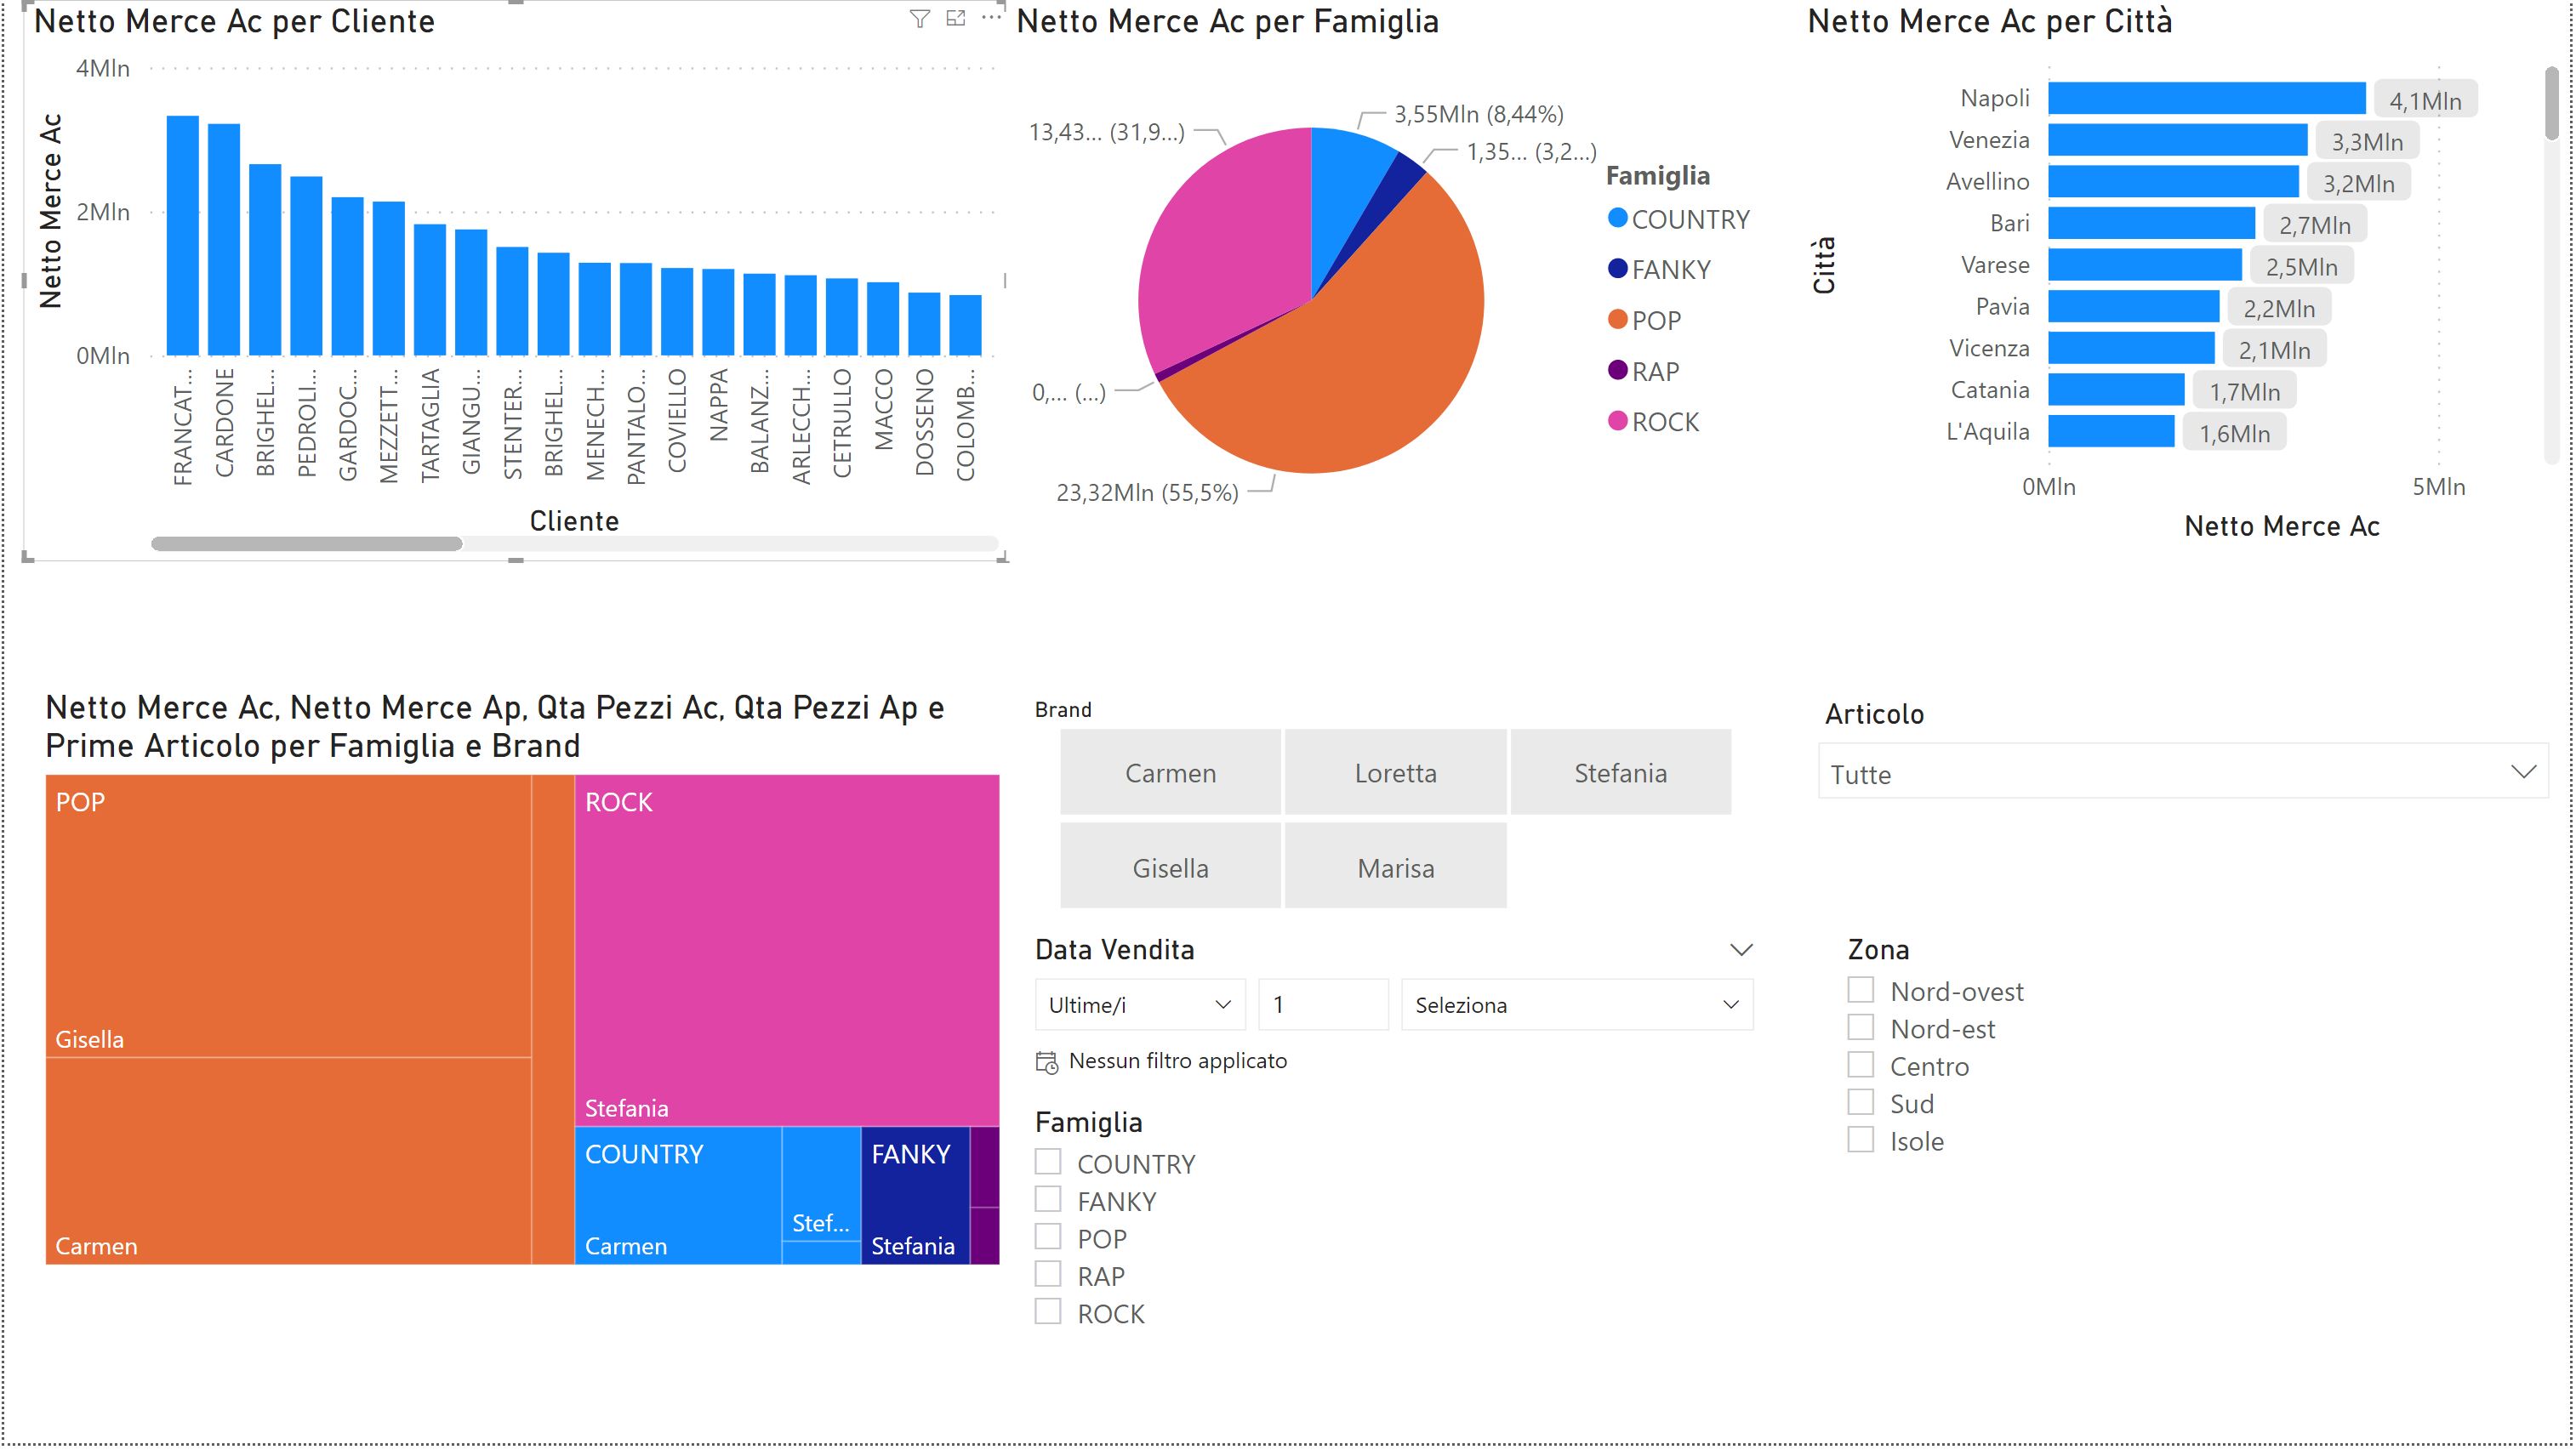Open focus mode for Cliente chart
This screenshot has height=1450, width=2576.
(x=956, y=19)
